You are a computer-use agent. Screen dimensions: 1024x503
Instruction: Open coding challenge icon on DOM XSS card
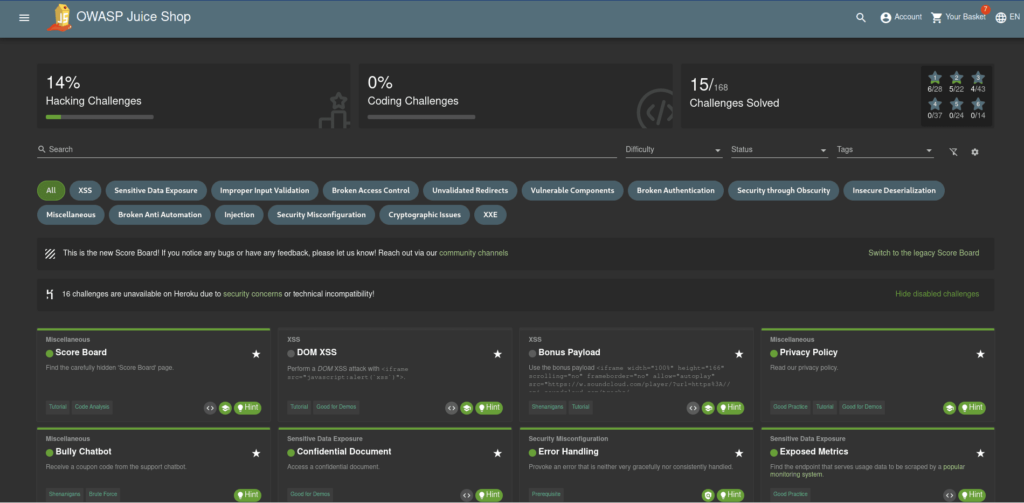(x=452, y=407)
